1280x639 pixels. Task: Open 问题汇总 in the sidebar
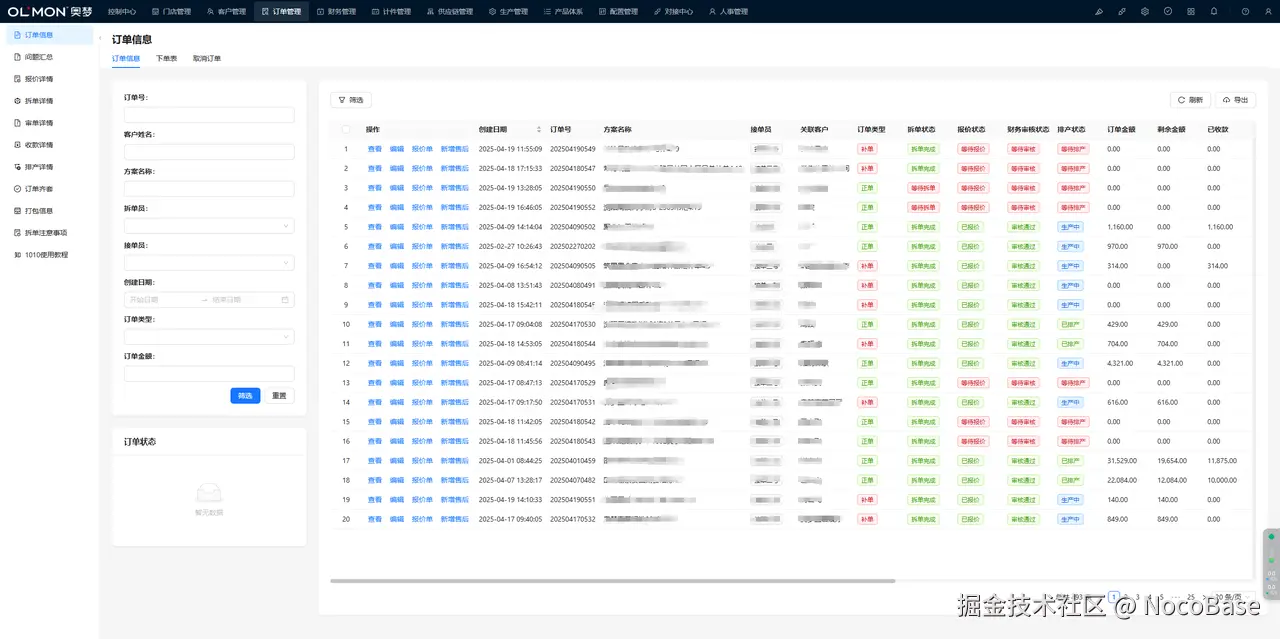pyautogui.click(x=49, y=57)
